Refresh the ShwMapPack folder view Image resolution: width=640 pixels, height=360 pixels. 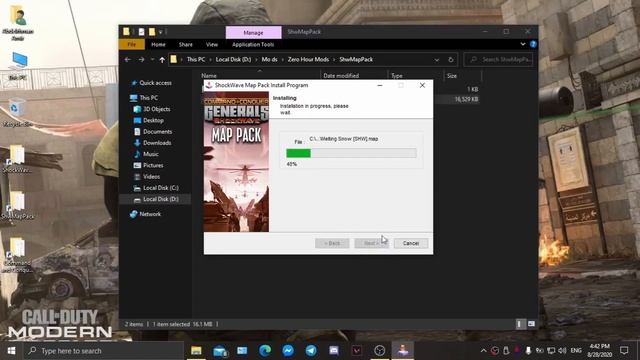coord(451,60)
